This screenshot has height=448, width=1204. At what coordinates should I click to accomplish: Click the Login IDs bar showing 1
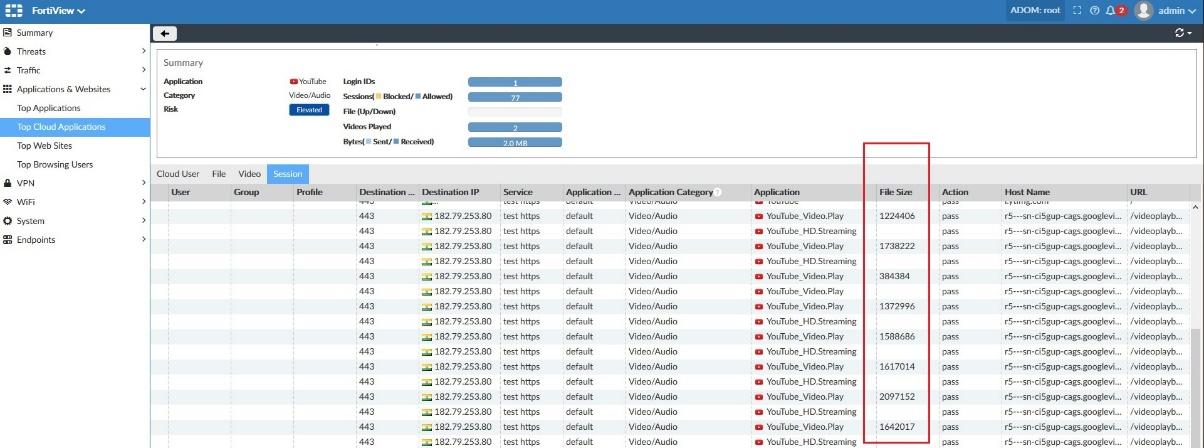[515, 82]
